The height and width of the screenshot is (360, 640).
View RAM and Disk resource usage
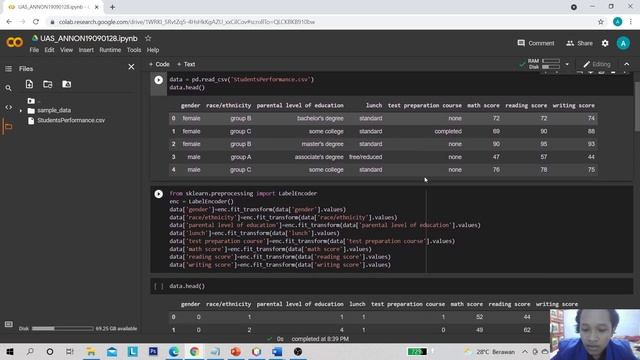point(544,64)
